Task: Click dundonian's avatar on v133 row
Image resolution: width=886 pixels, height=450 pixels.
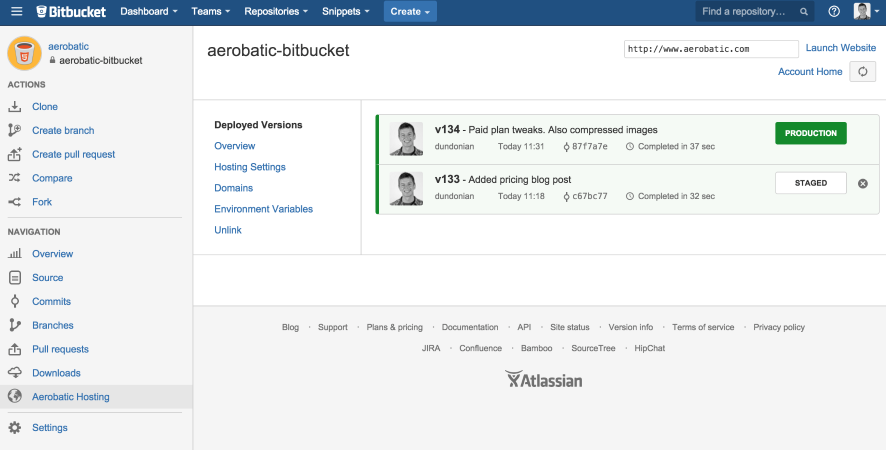Action: [406, 188]
